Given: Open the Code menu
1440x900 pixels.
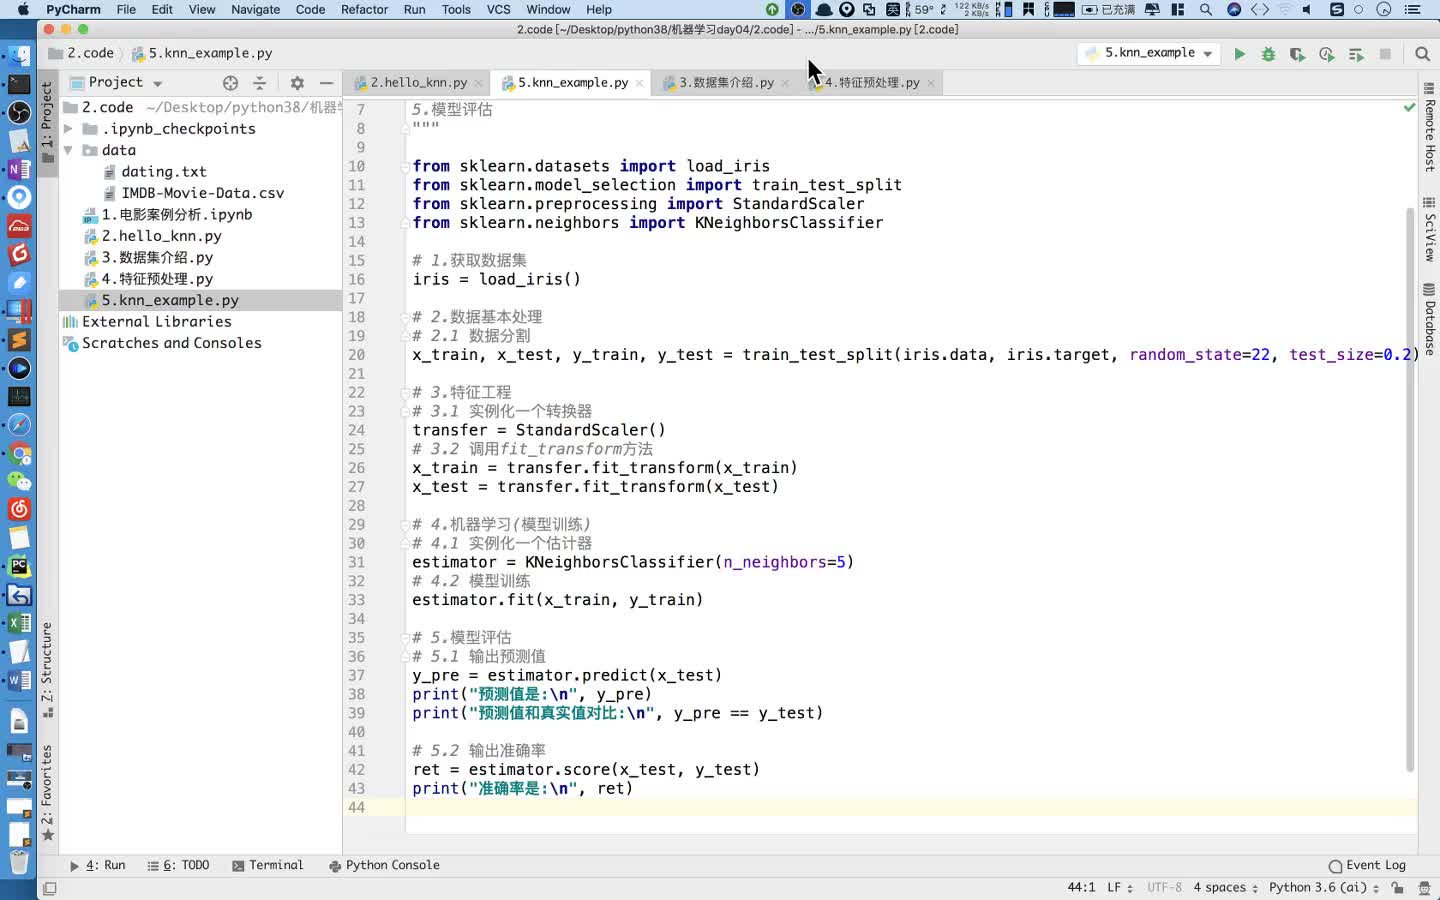Looking at the screenshot, I should coord(310,9).
